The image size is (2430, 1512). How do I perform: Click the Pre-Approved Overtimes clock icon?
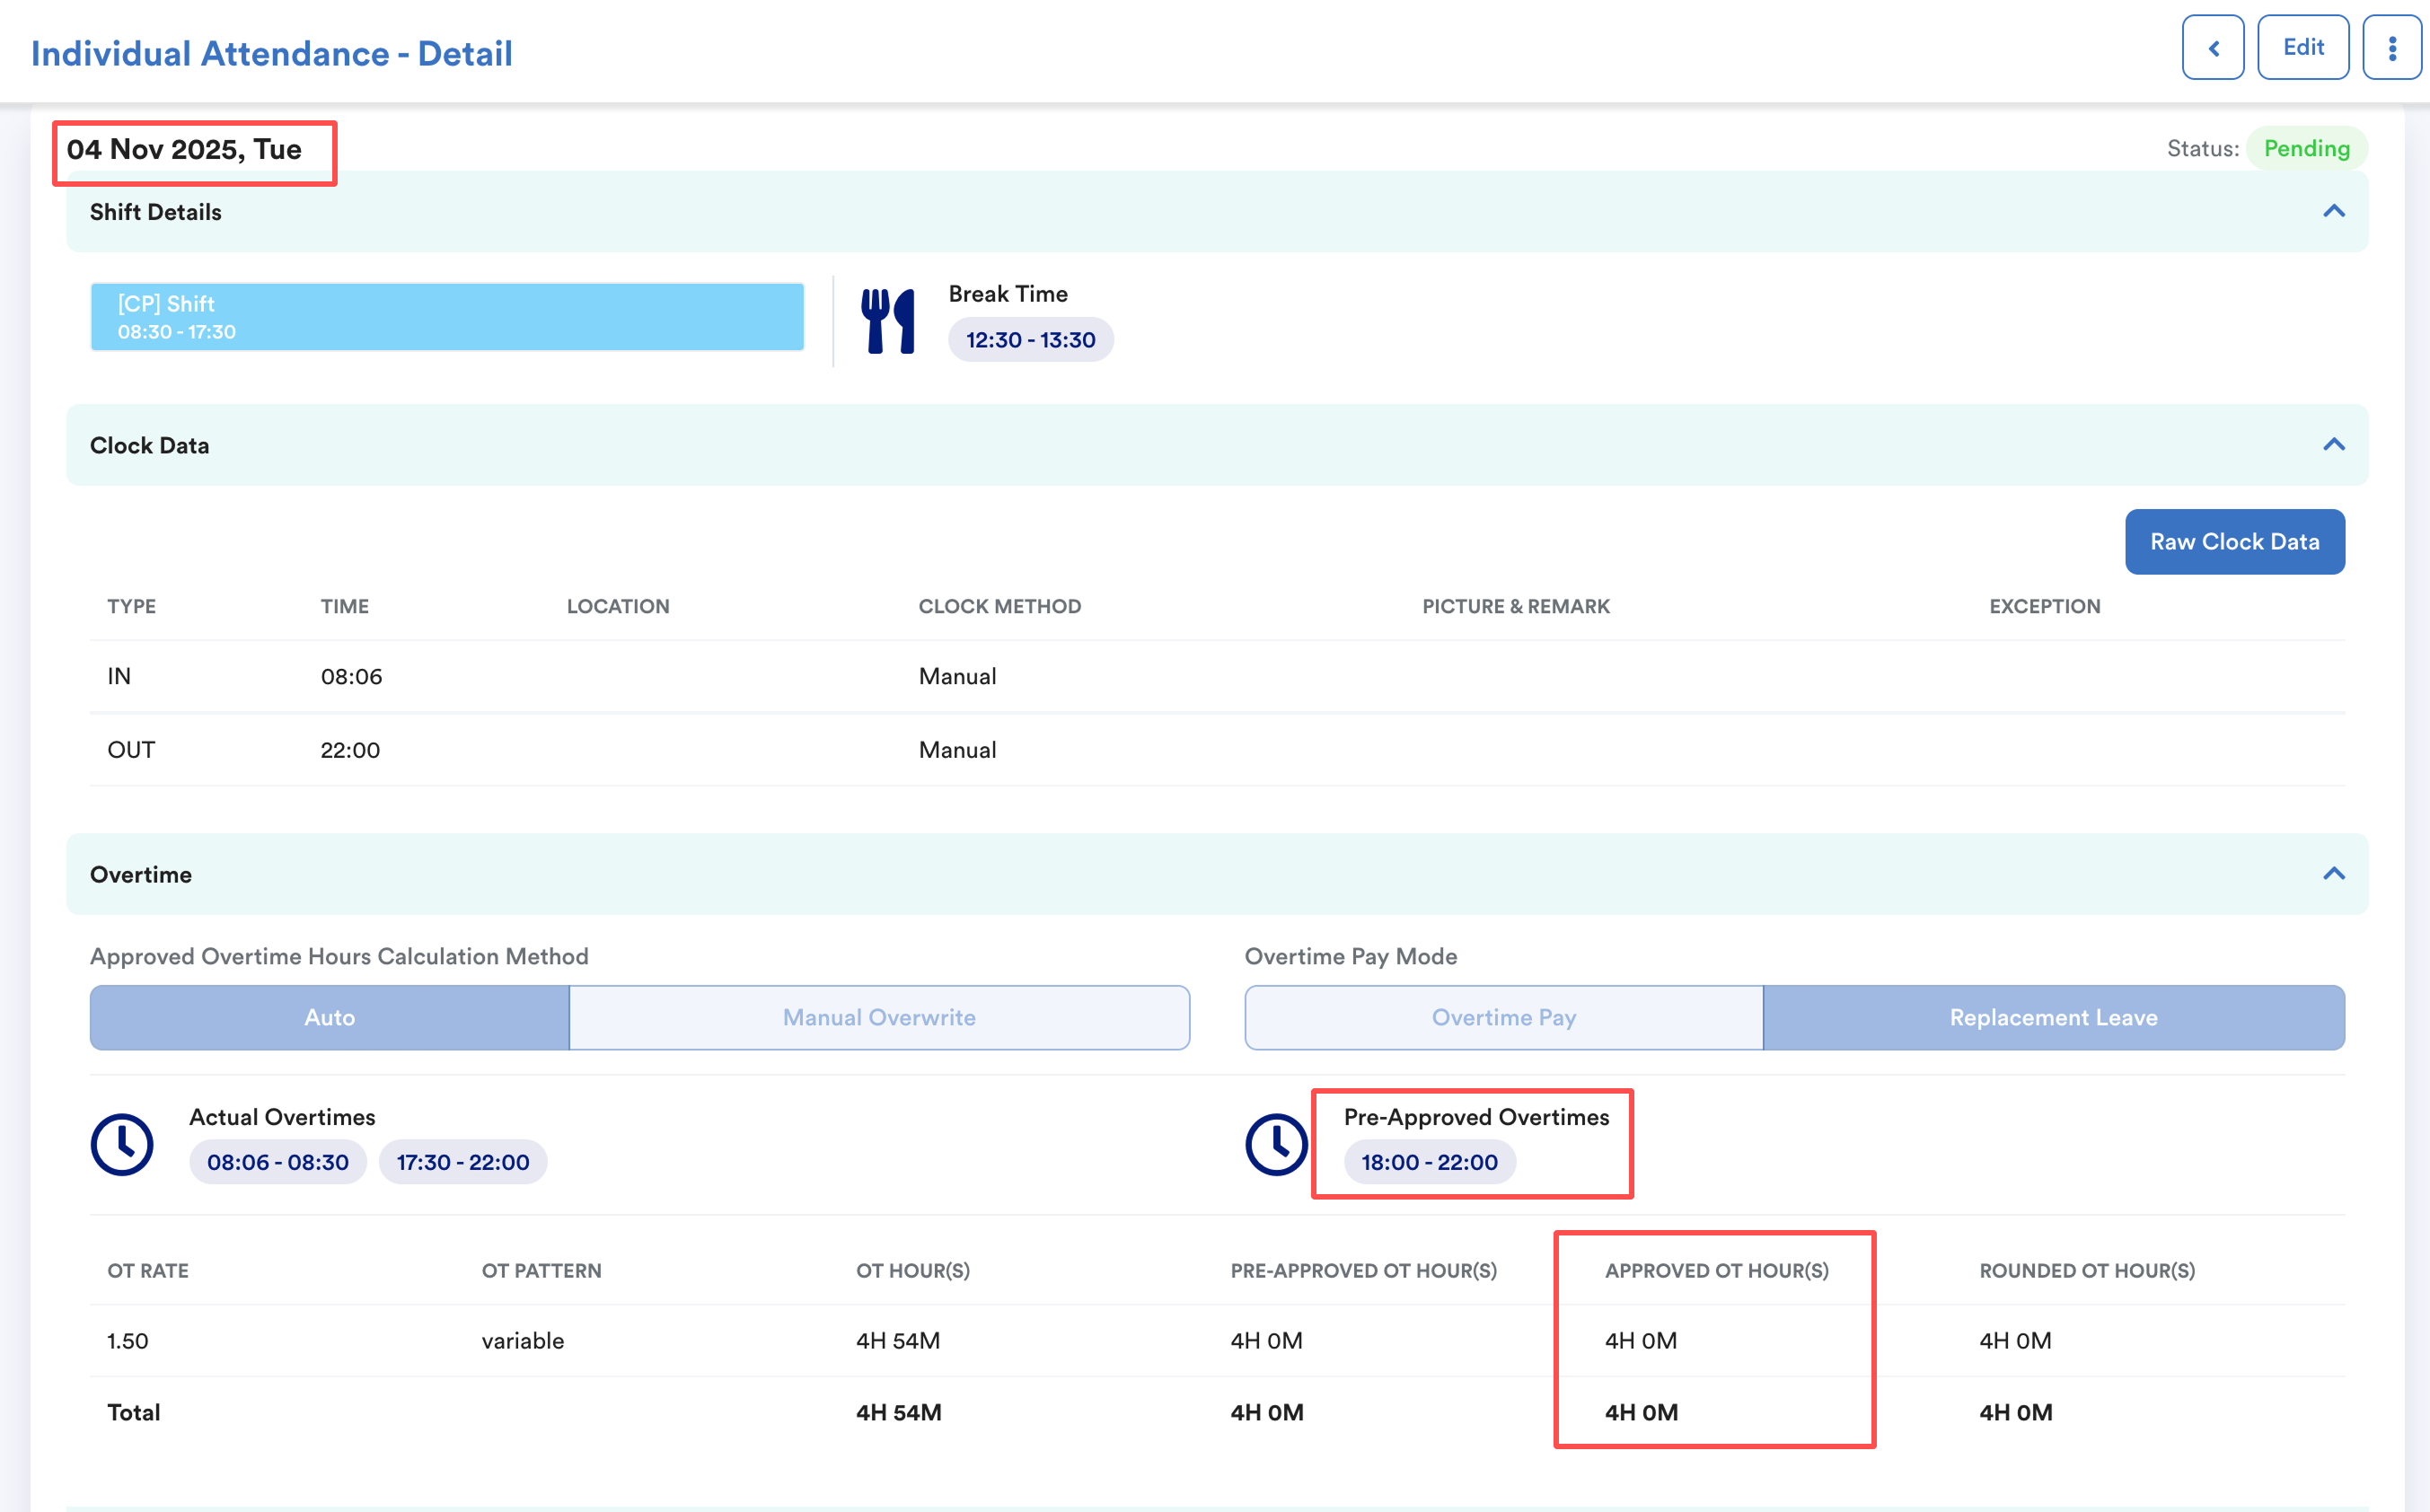tap(1275, 1143)
